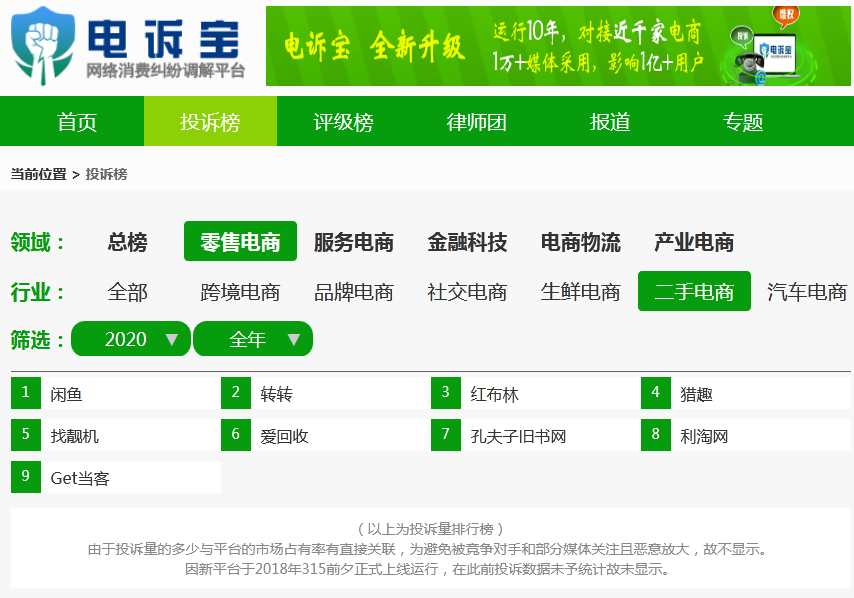This screenshot has height=598, width=854.
Task: Choose the 服务电商 domain filter
Action: tap(353, 242)
